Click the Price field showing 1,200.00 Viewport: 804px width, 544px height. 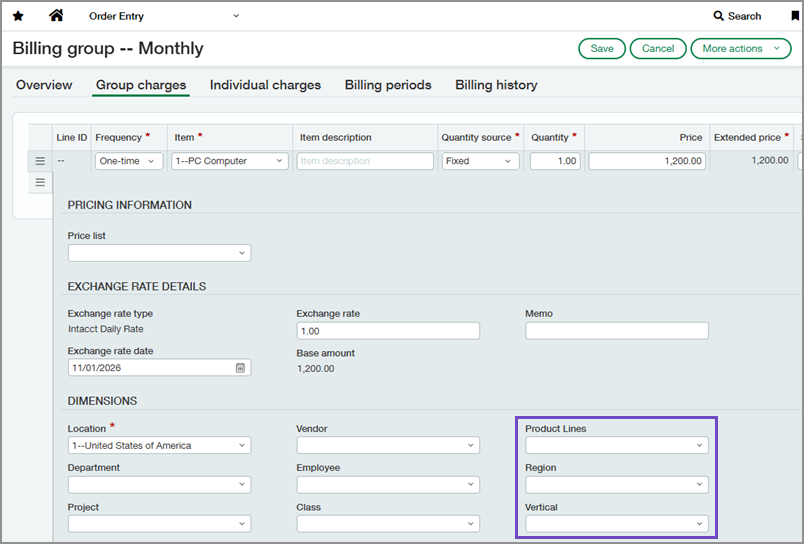click(647, 161)
